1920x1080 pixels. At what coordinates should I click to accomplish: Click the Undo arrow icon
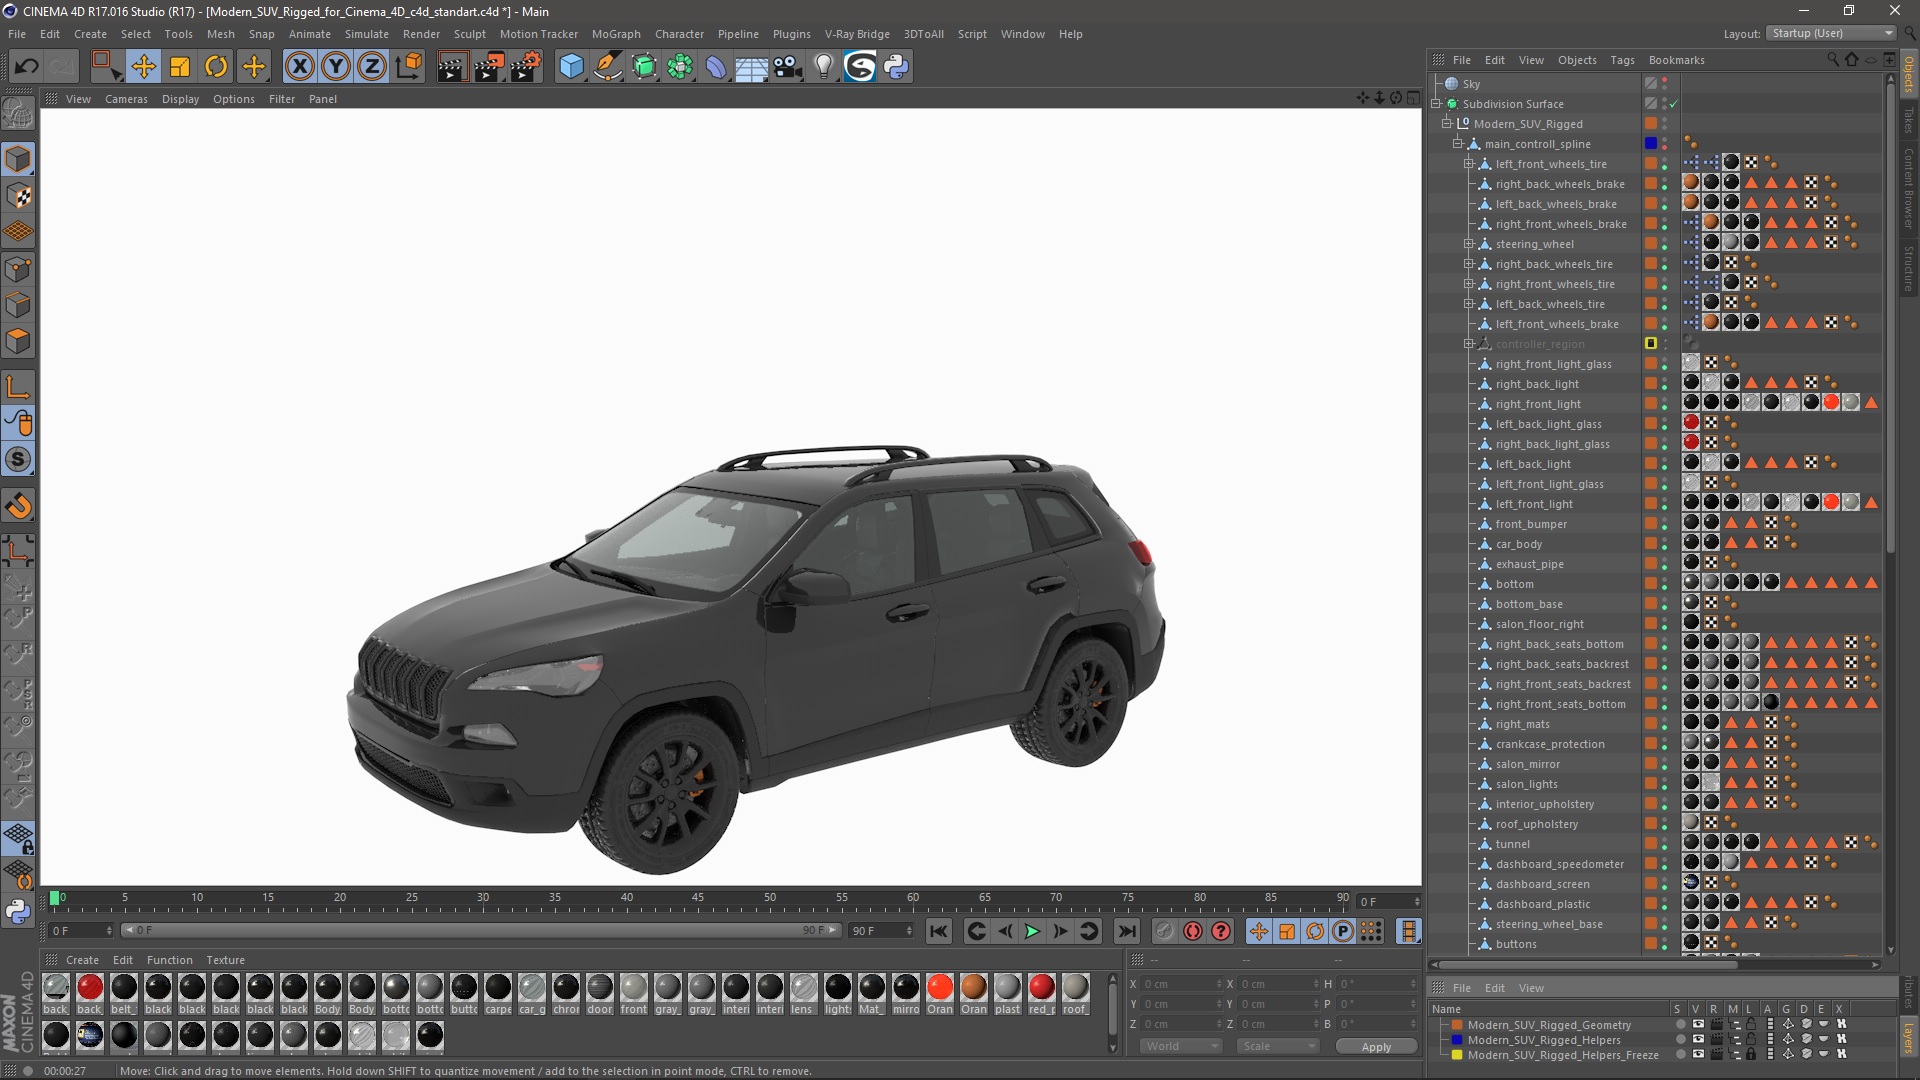coord(27,67)
